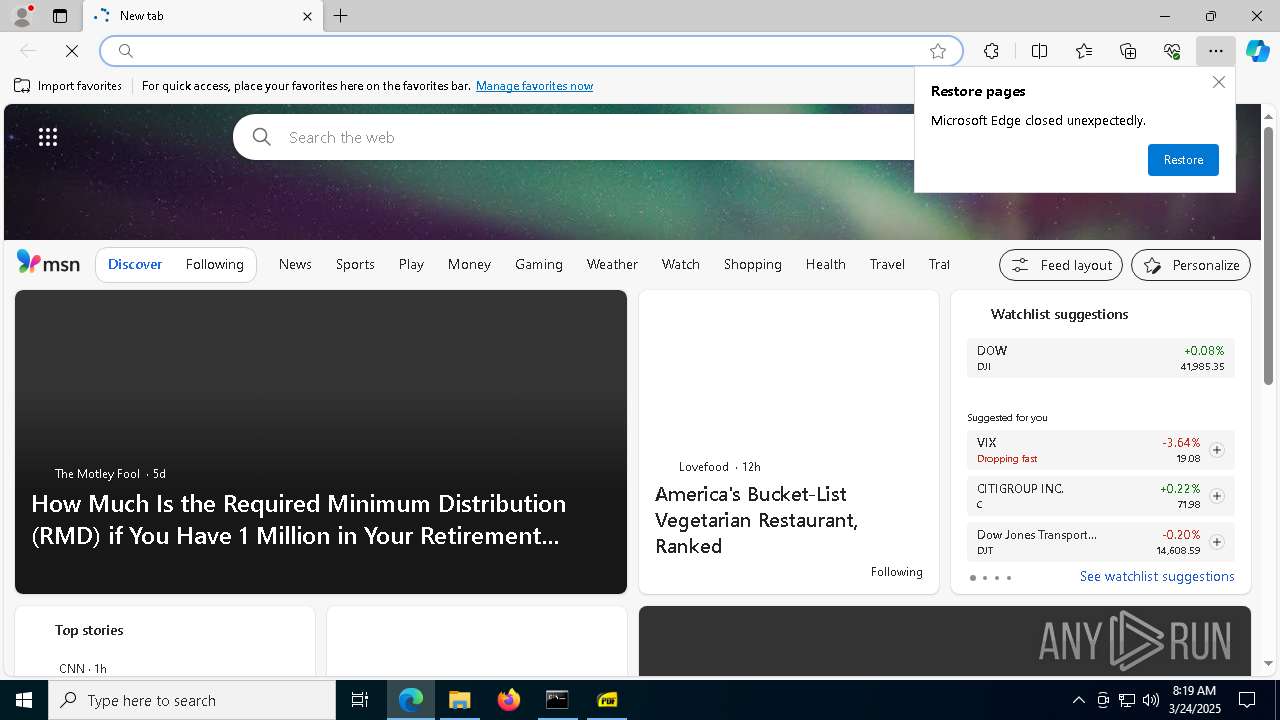This screenshot has height=720, width=1280.
Task: Open the Extensions puzzle icon
Action: pyautogui.click(x=991, y=51)
